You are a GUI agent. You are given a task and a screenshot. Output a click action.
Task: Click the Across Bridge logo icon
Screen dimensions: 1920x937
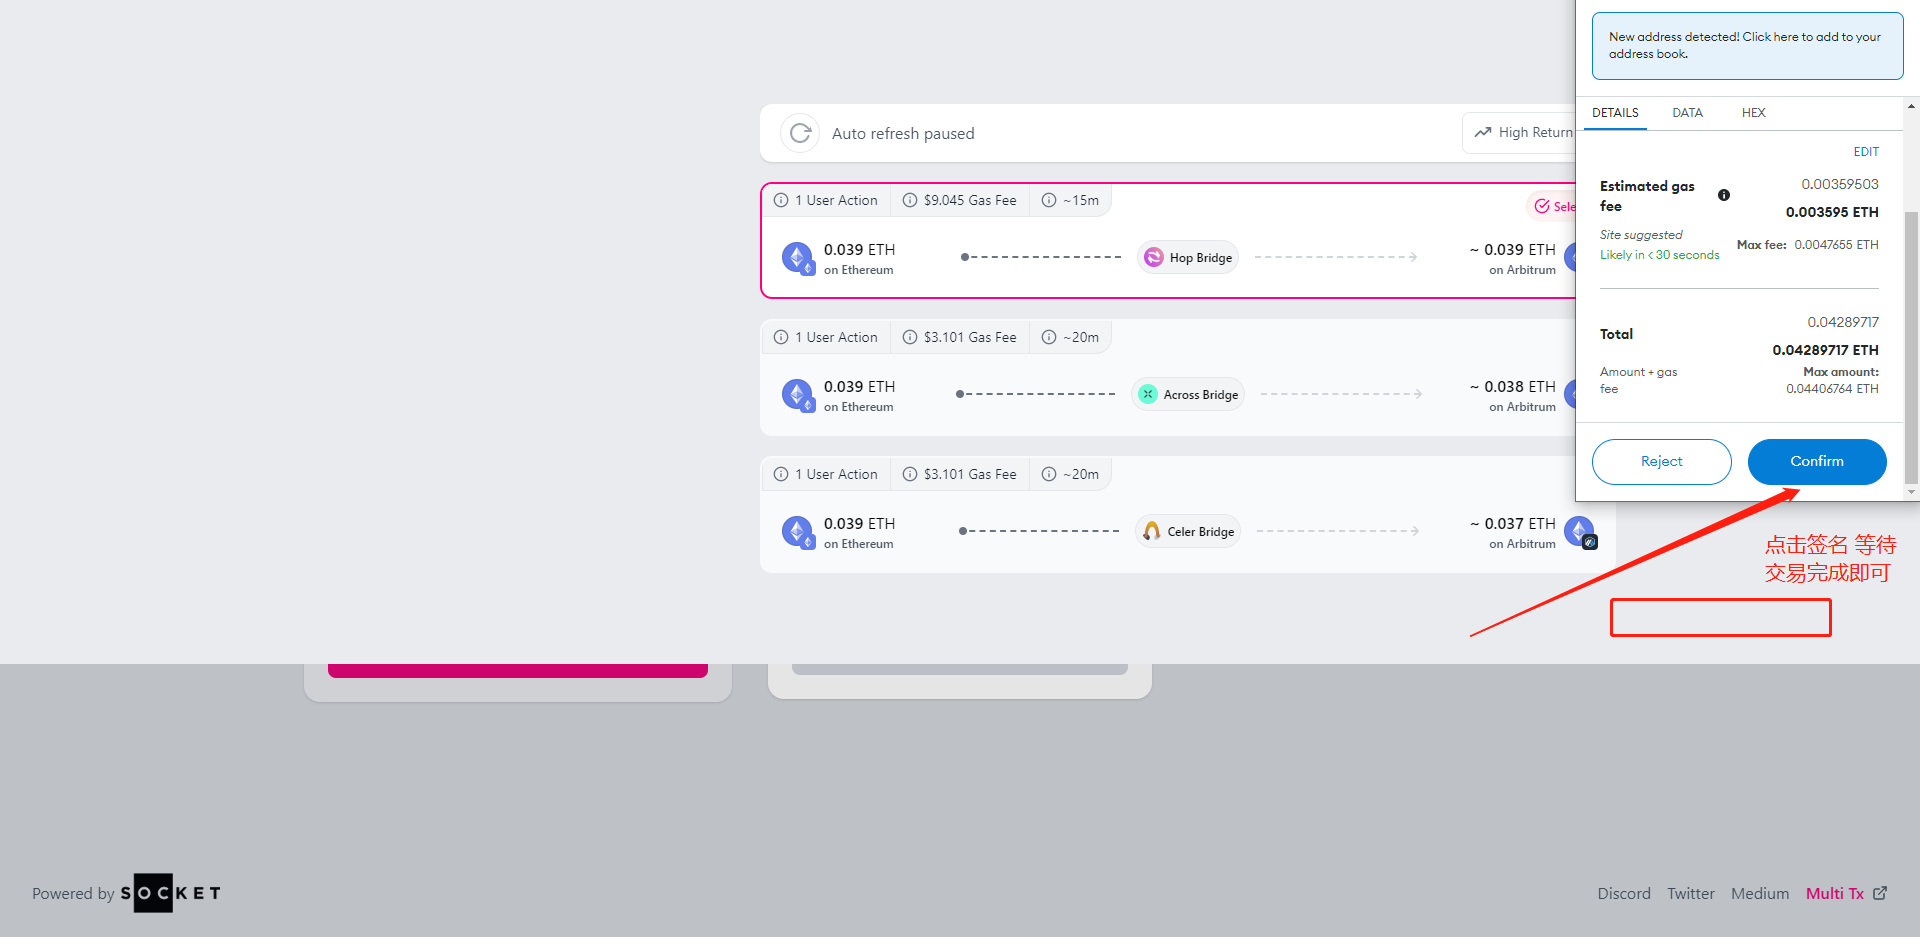(1148, 394)
